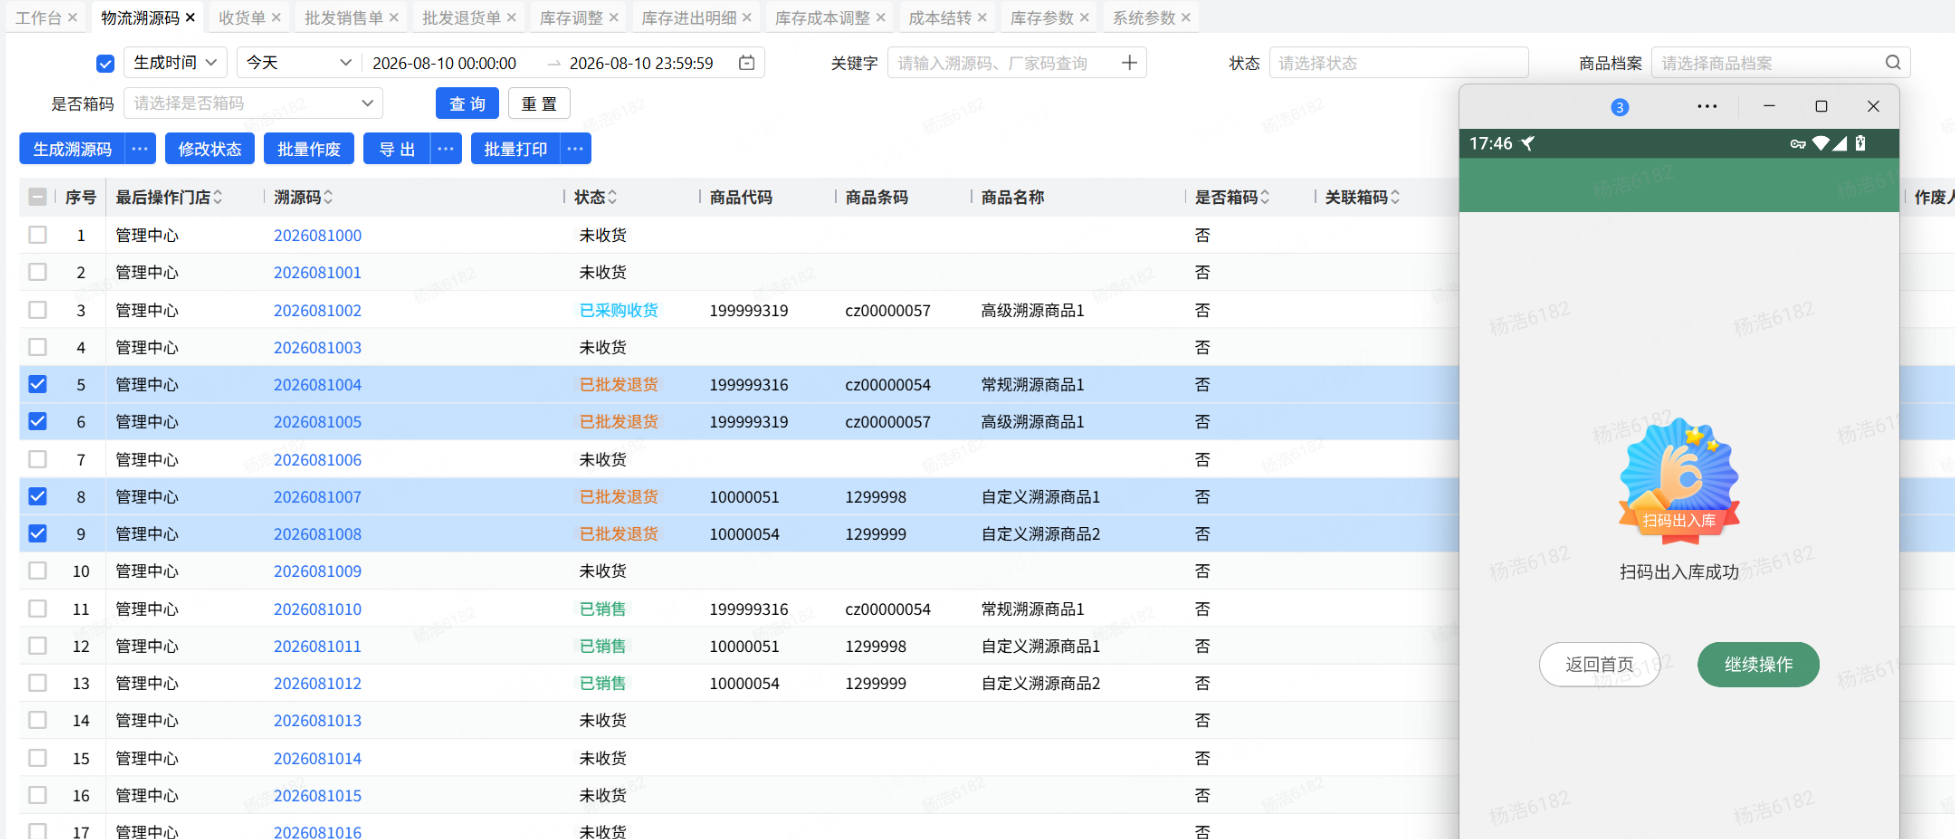
Task: Click the 已采购收货 status in row 3
Action: [x=618, y=310]
